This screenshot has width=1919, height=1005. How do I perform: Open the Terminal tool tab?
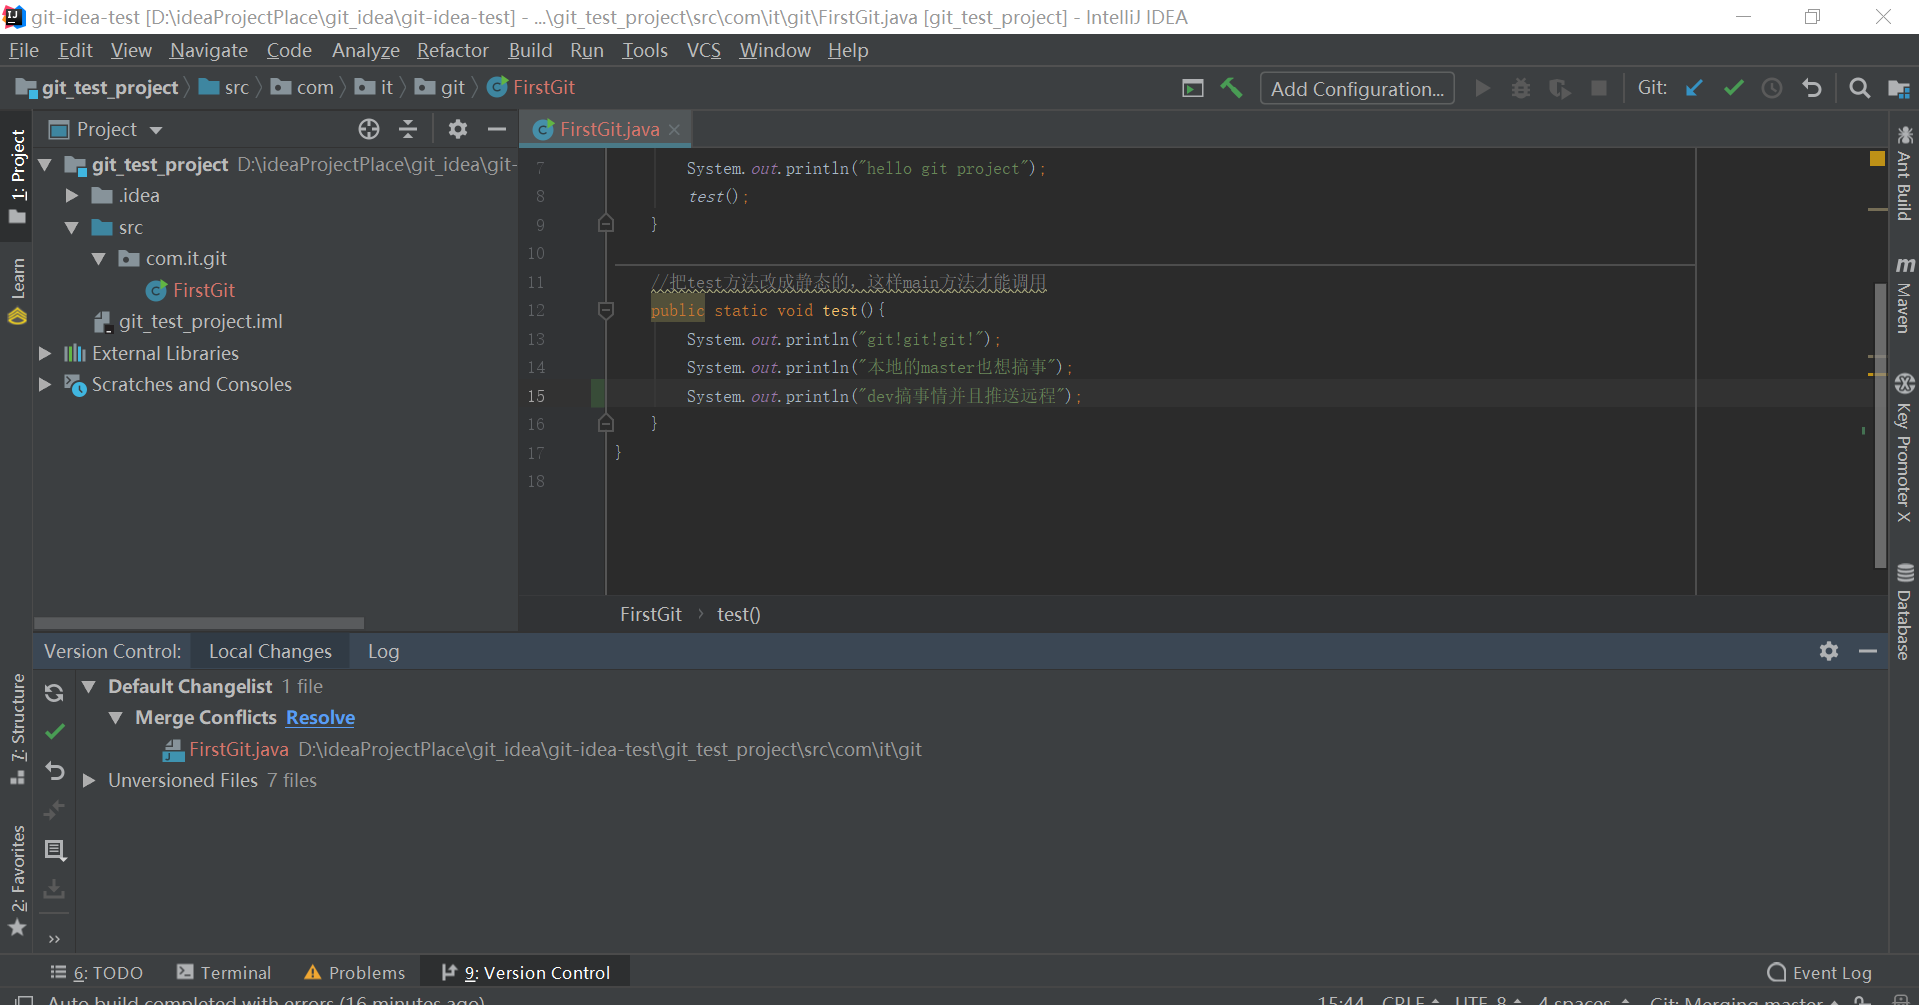[224, 973]
